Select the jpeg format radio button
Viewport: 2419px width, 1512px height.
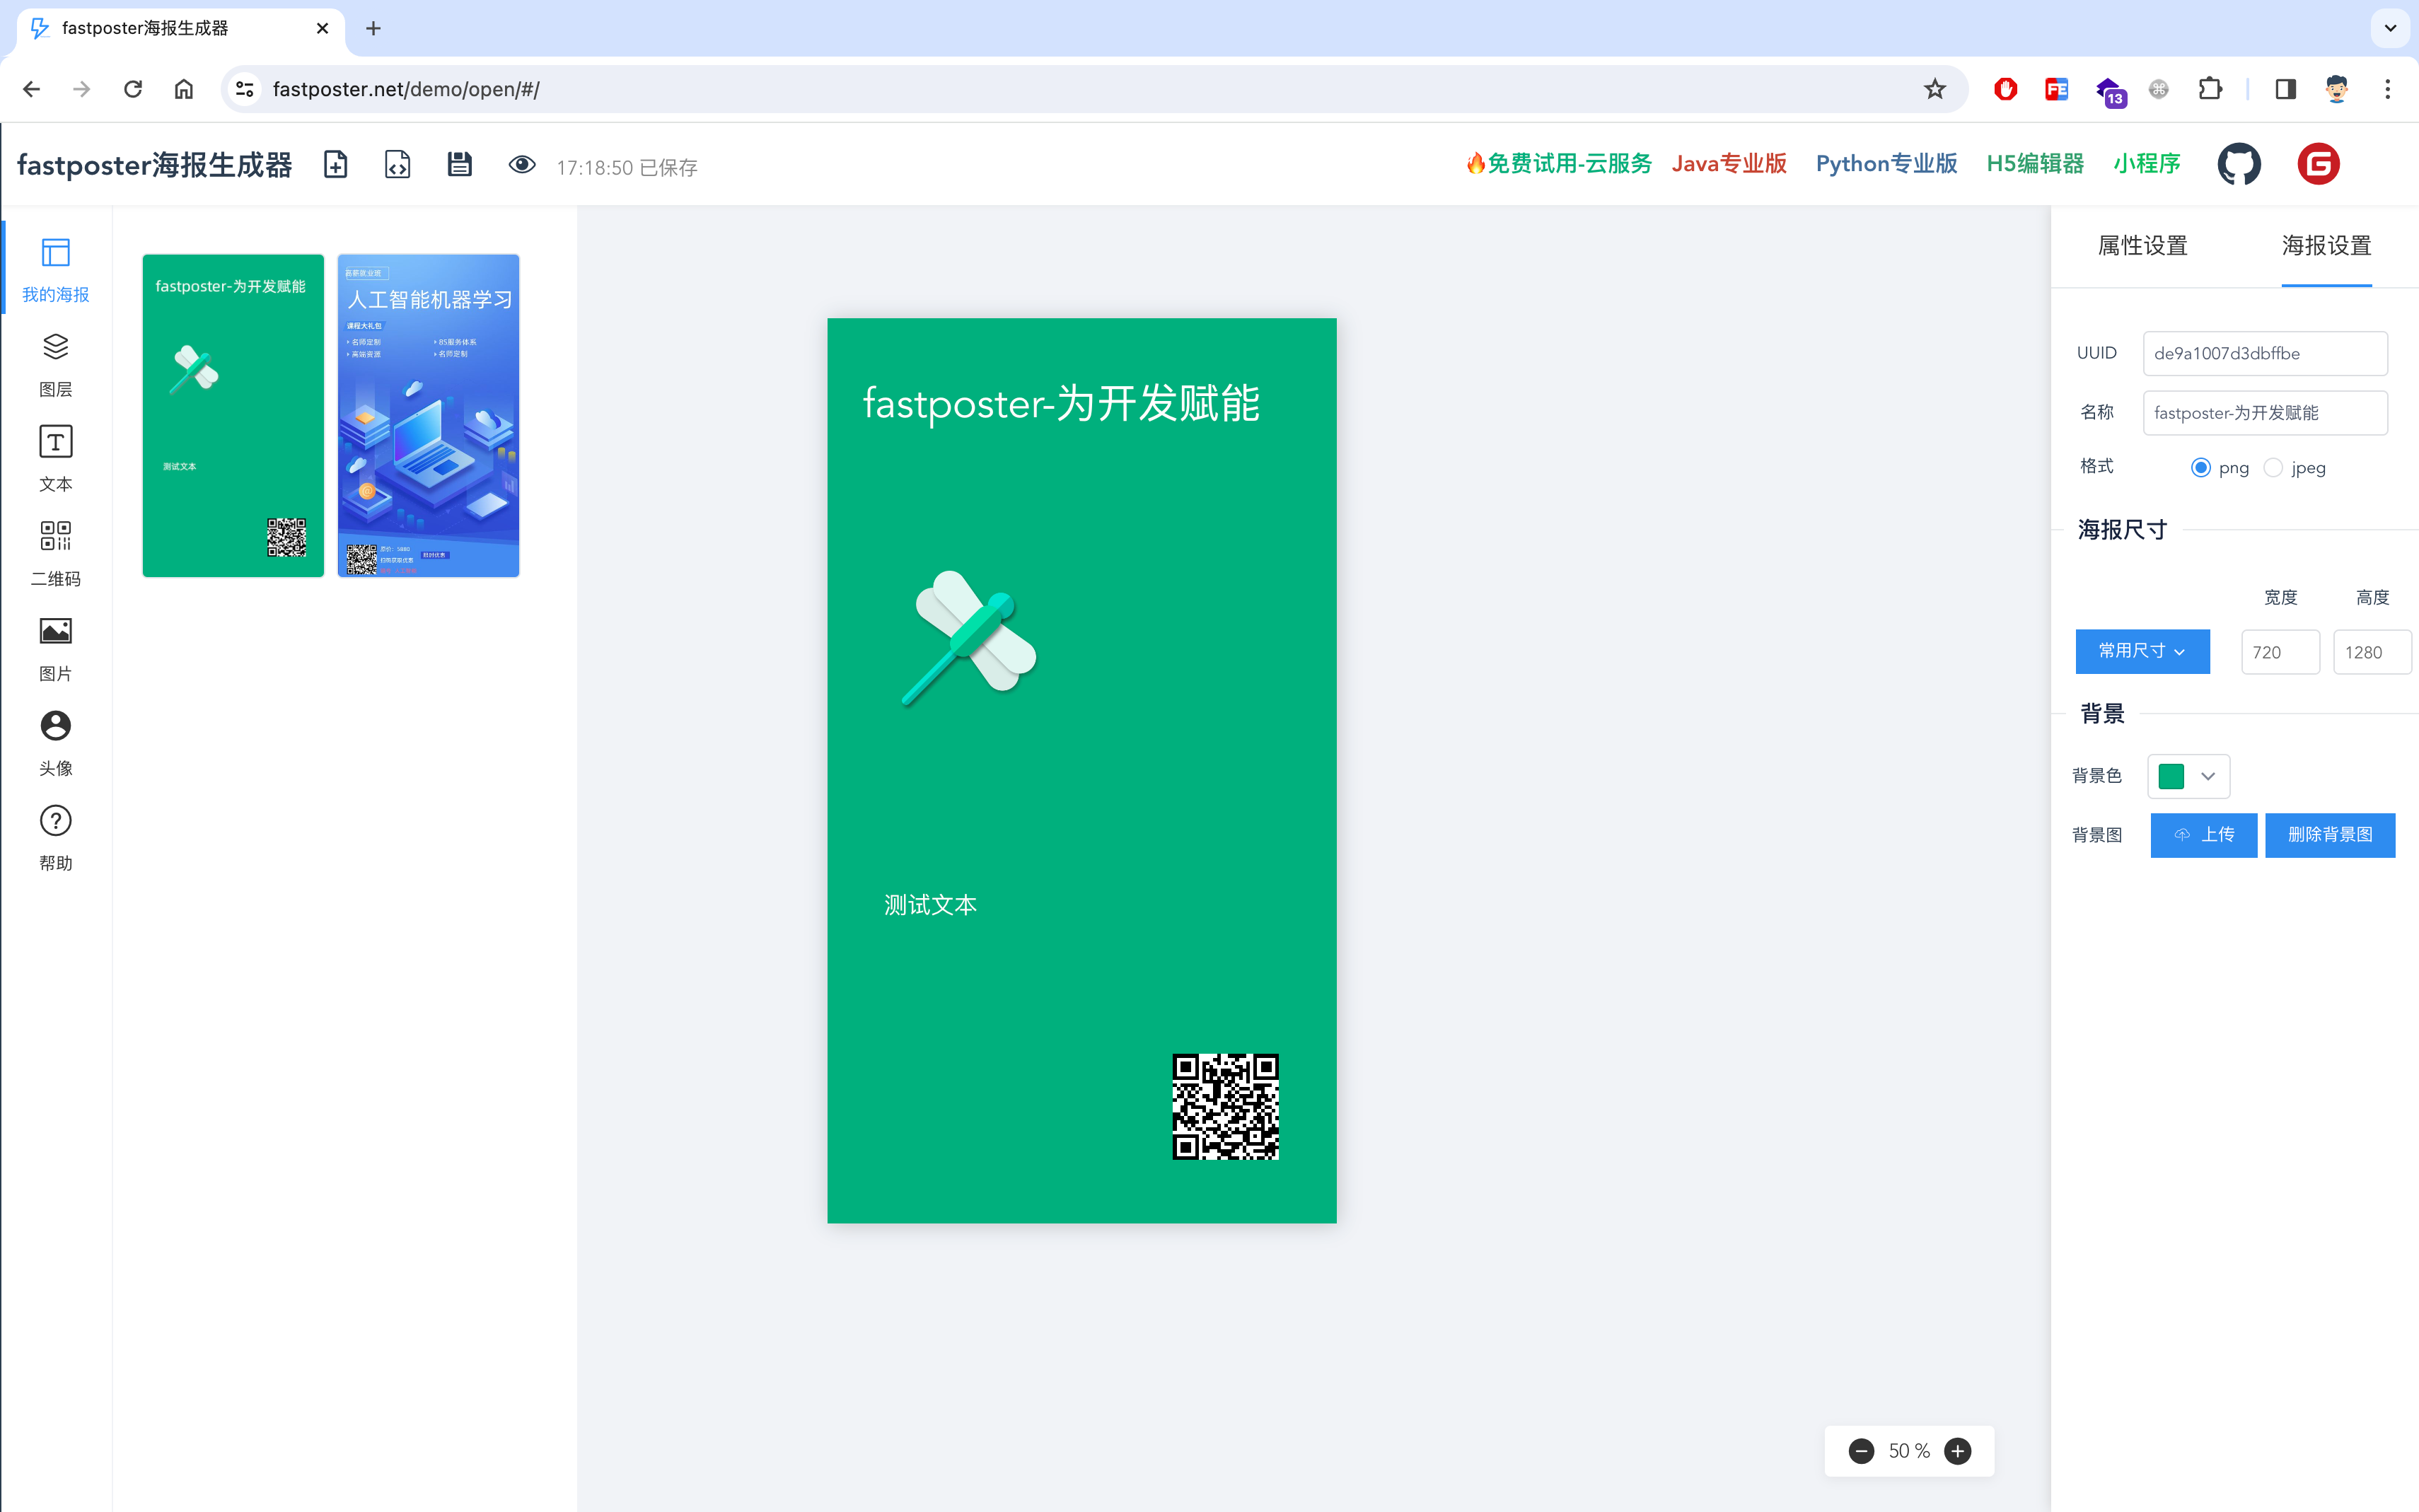tap(2273, 468)
